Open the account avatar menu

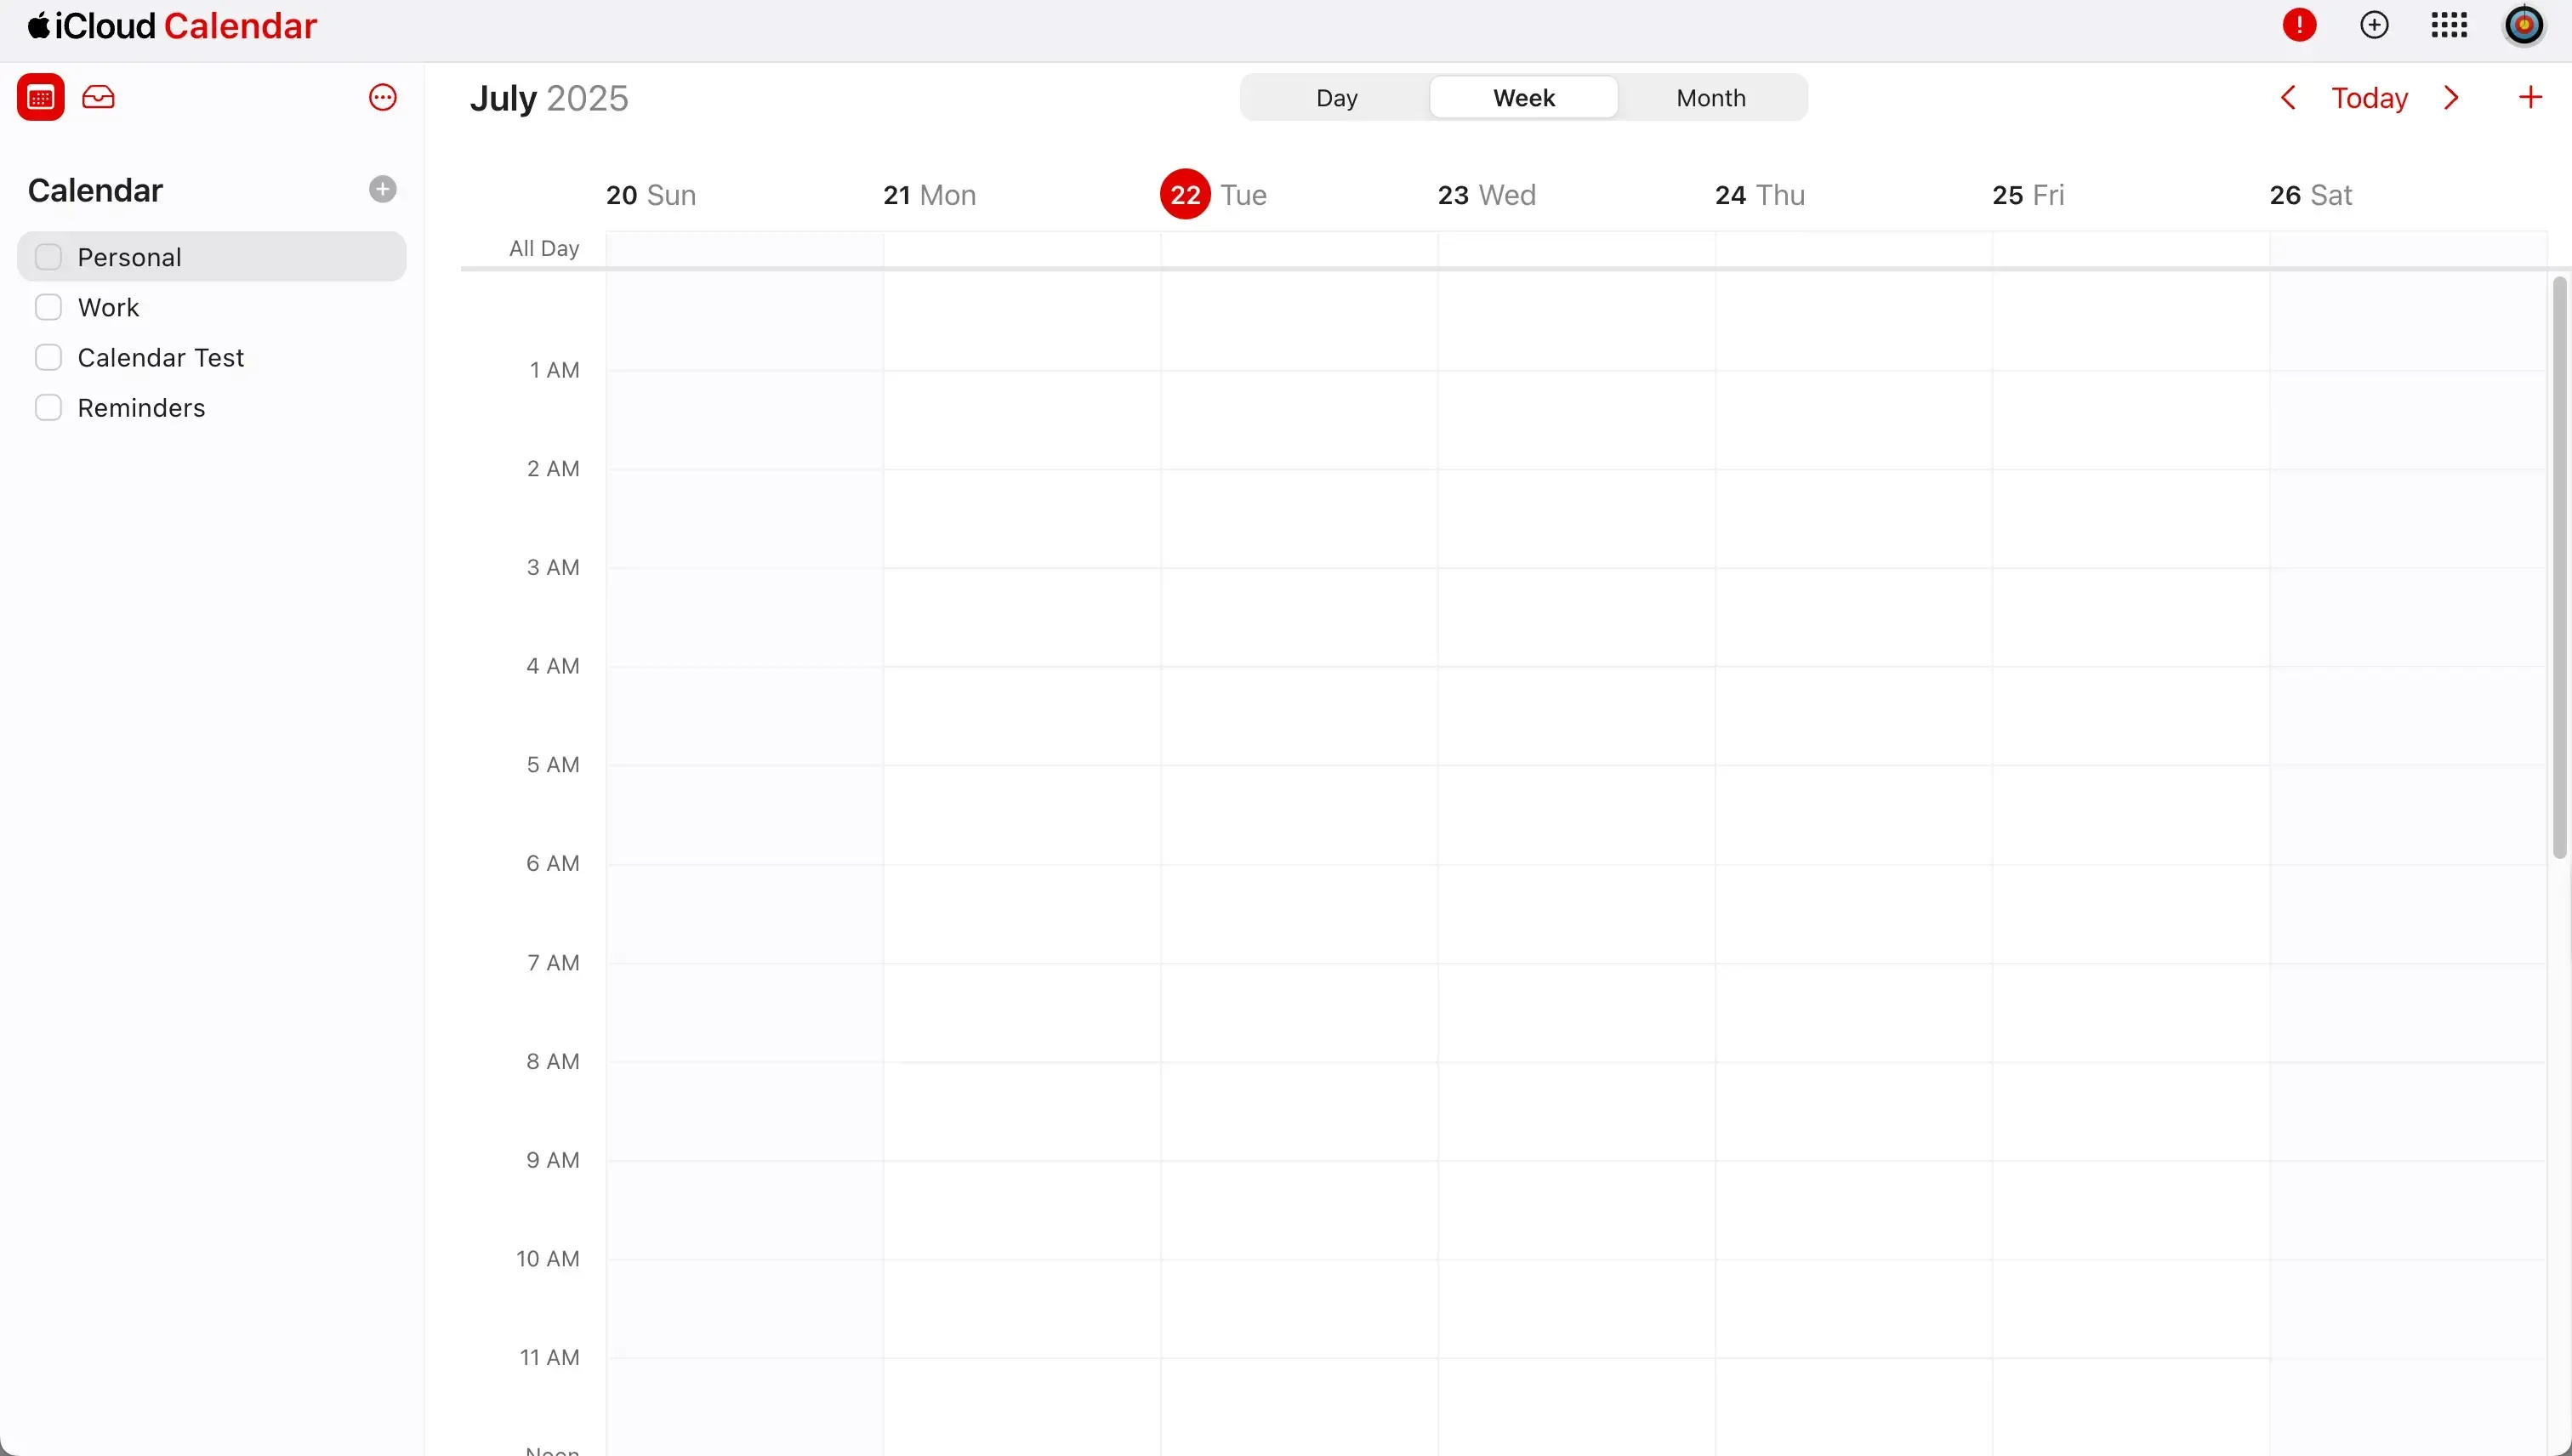point(2524,25)
